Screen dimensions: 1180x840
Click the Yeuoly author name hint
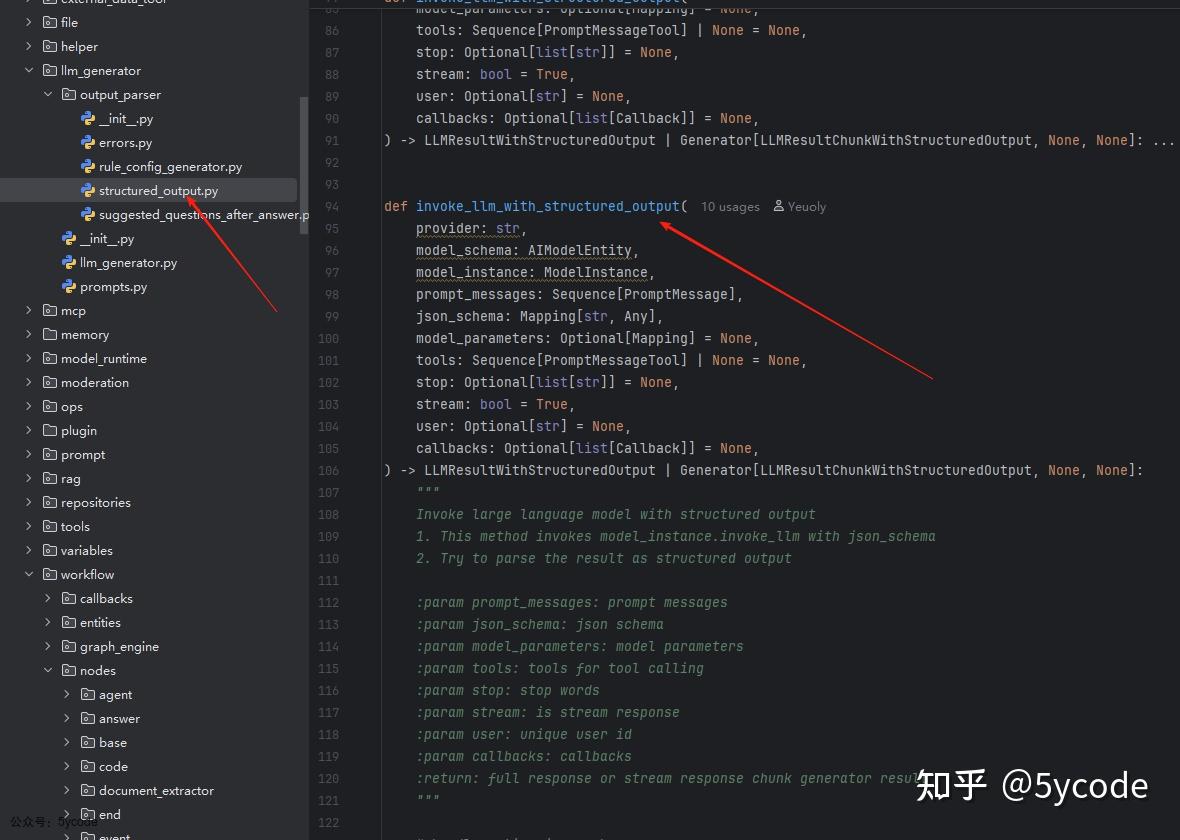click(x=807, y=206)
